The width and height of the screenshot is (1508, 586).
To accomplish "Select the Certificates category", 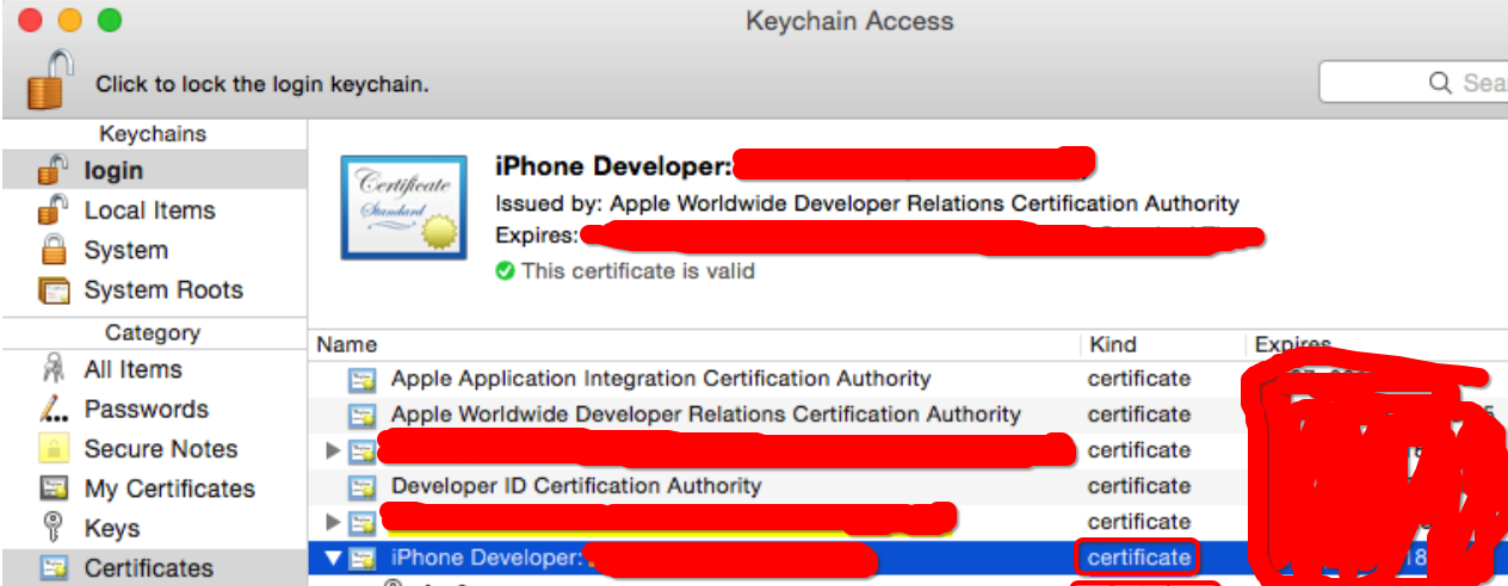I will [148, 568].
